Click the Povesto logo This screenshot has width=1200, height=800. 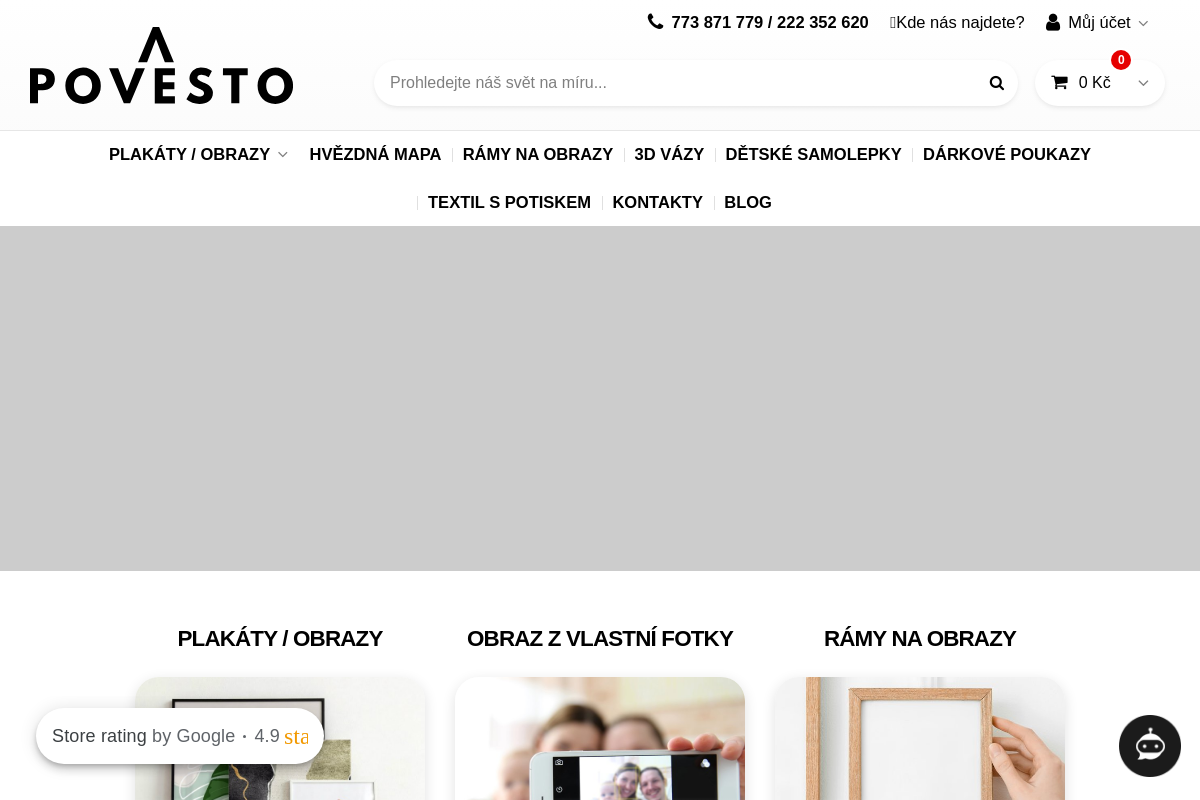tap(161, 66)
